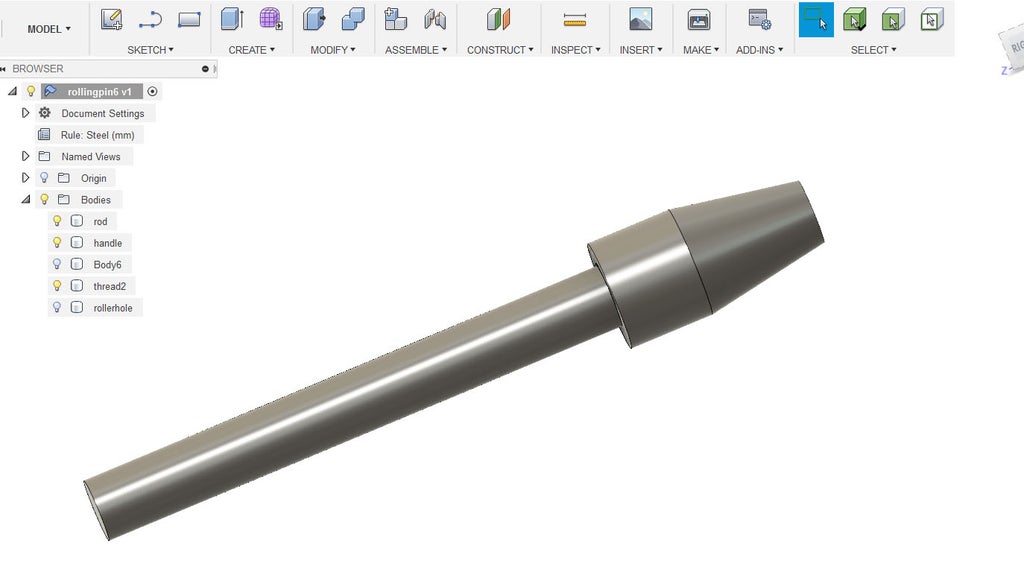Select Body6 in the browser tree

[x=107, y=264]
